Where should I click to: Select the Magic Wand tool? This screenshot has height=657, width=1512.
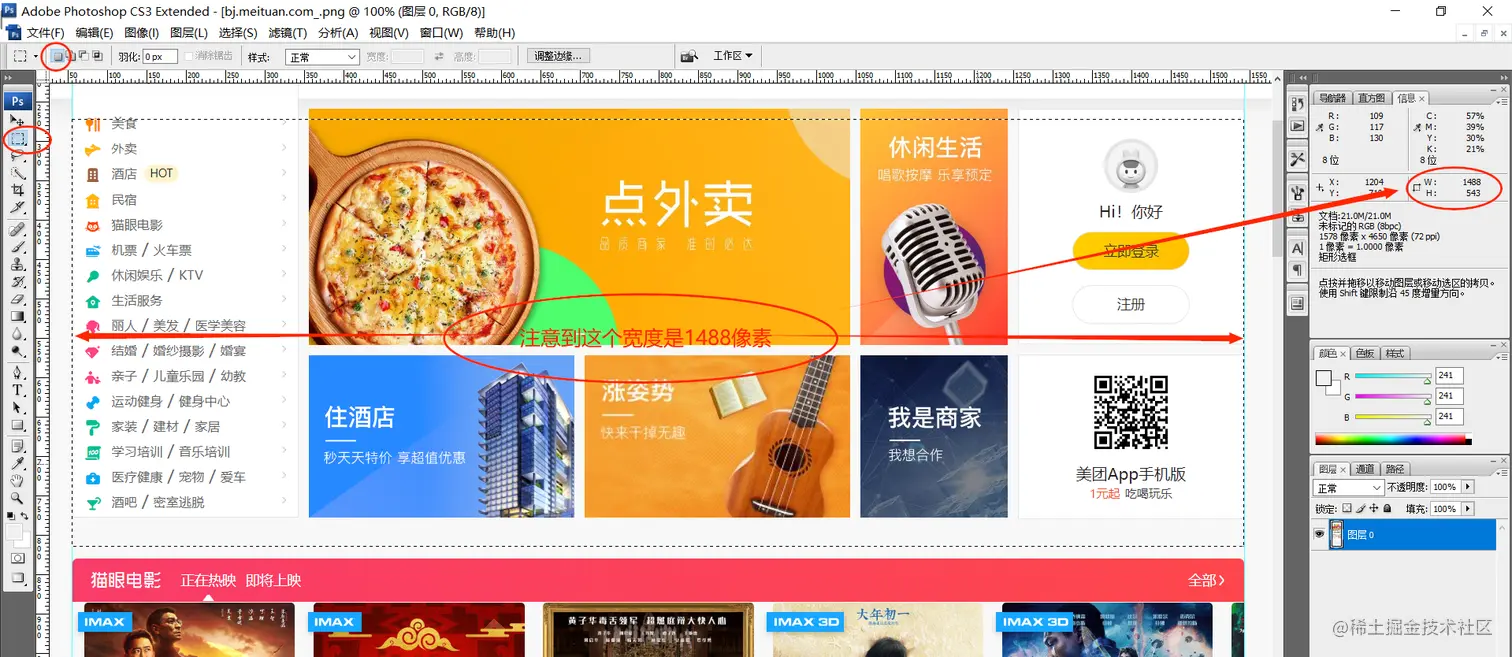(x=18, y=173)
